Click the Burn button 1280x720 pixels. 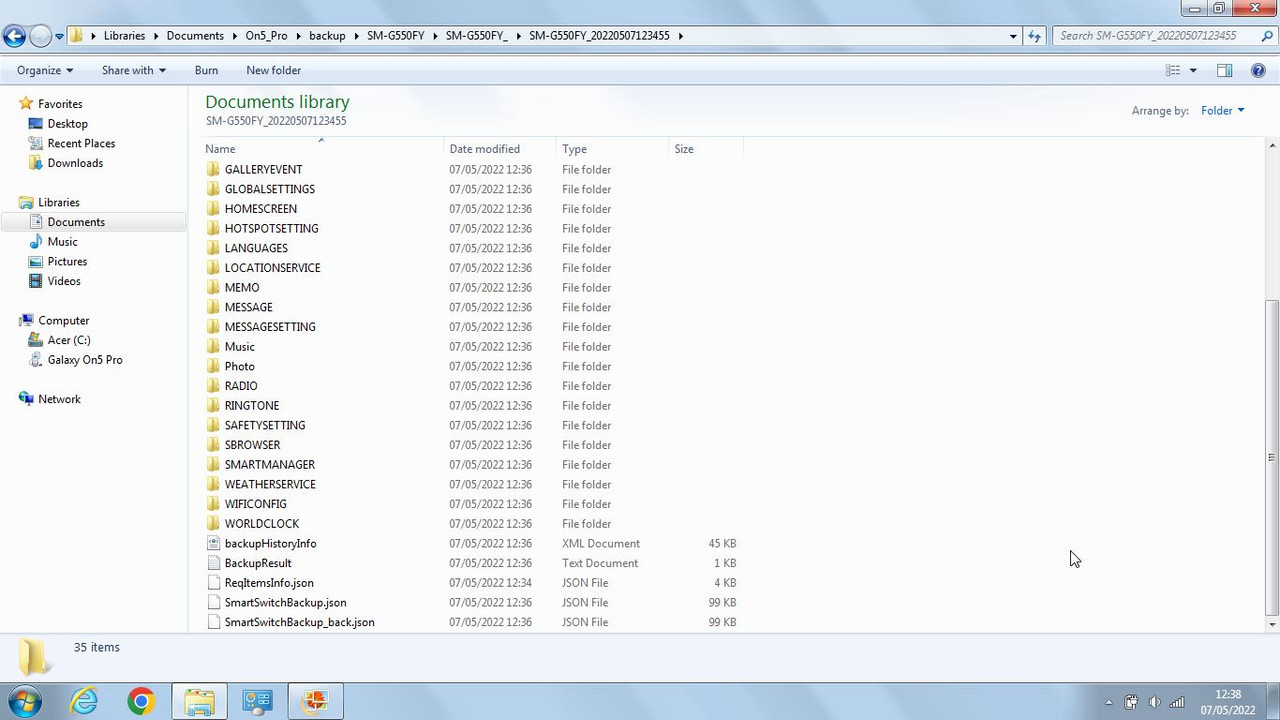[206, 70]
